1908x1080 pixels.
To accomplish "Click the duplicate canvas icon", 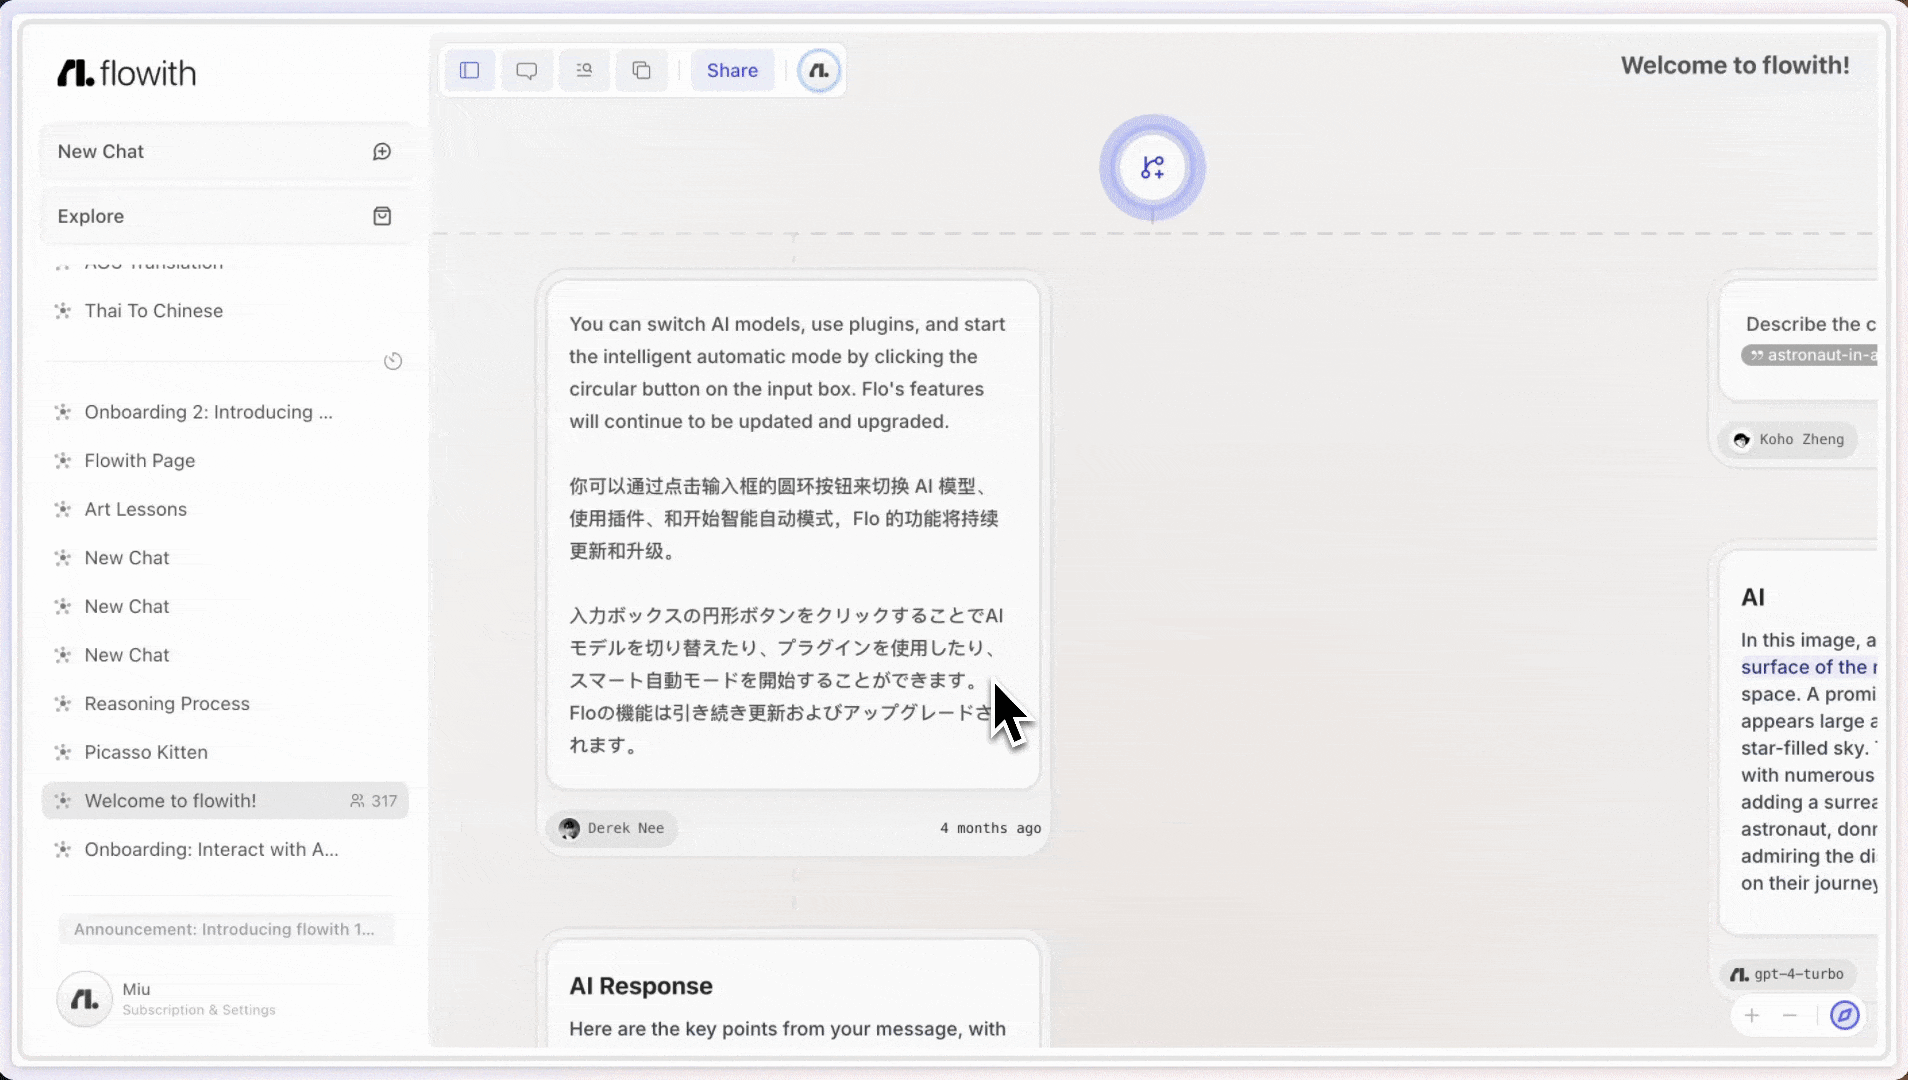I will coord(642,70).
